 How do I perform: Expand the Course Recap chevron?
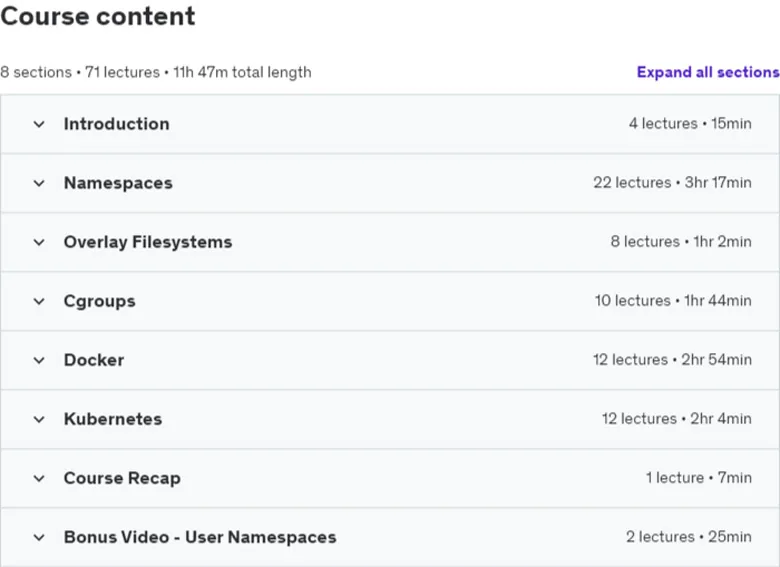pyautogui.click(x=39, y=478)
